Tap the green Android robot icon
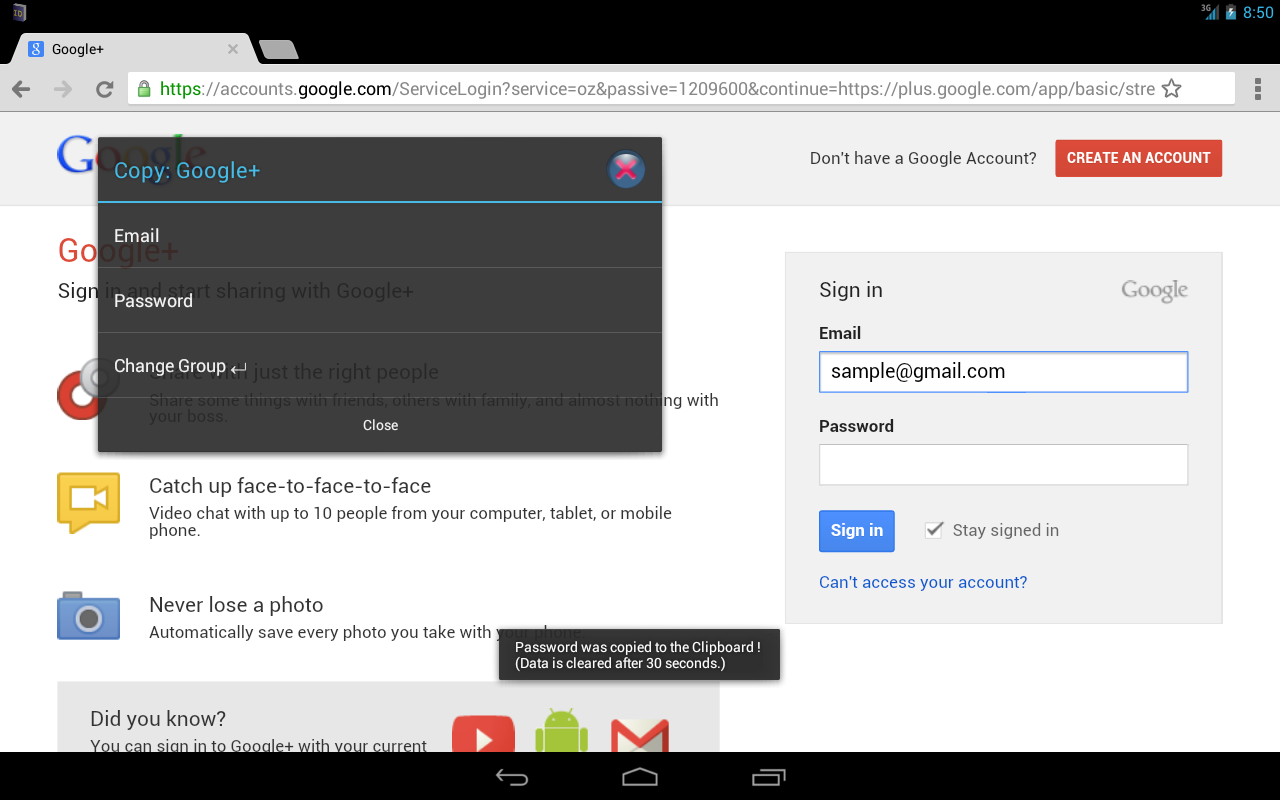Screen dimensions: 1280x800 tap(561, 733)
